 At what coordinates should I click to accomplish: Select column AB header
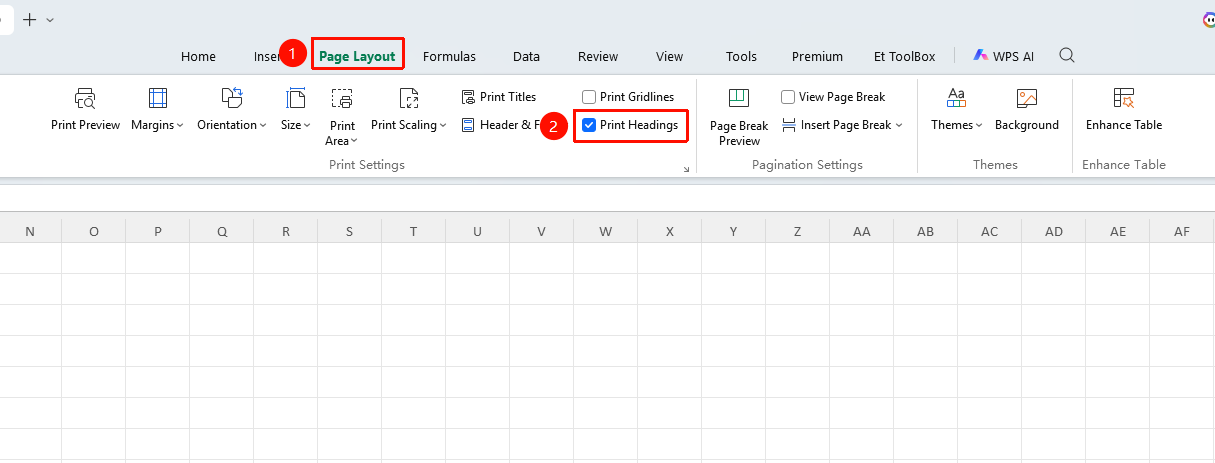(x=926, y=231)
